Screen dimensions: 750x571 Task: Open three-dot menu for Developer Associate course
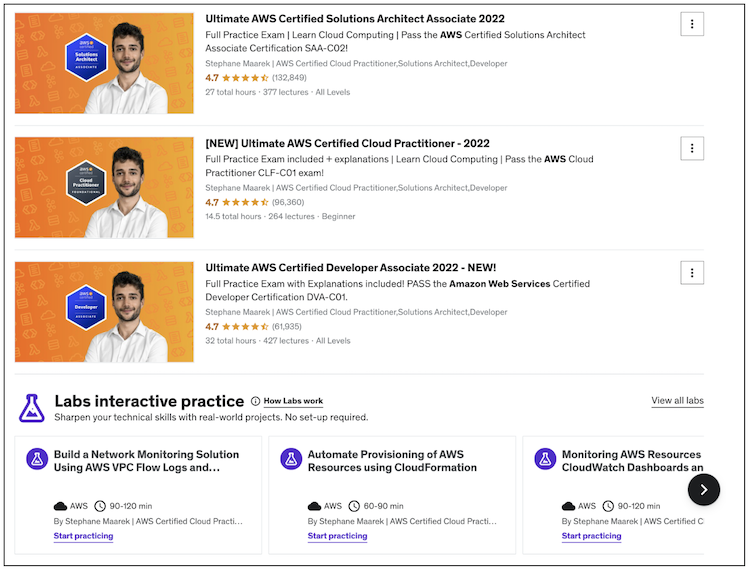coord(692,272)
